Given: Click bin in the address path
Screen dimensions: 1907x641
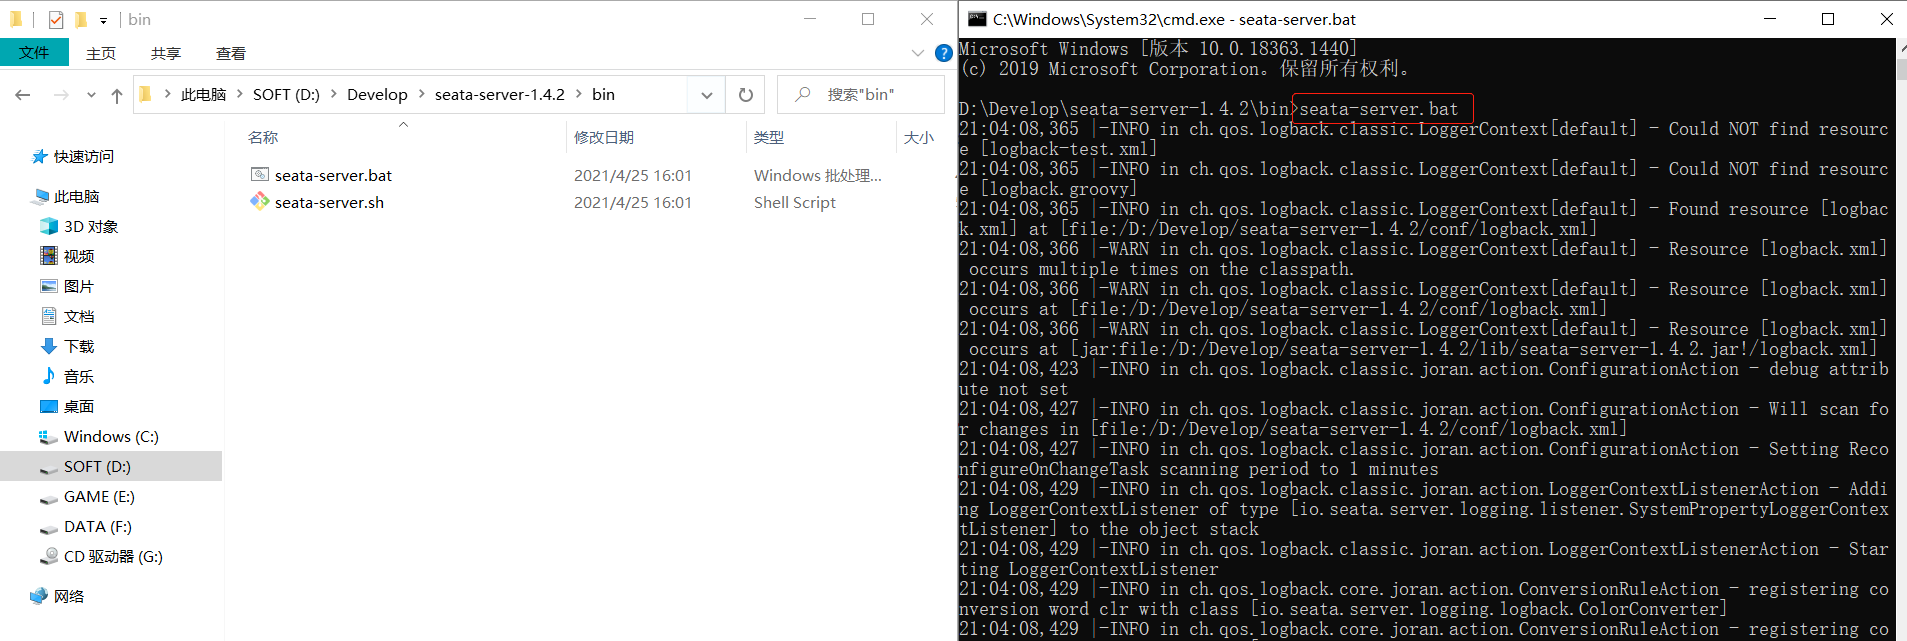Looking at the screenshot, I should pyautogui.click(x=603, y=94).
